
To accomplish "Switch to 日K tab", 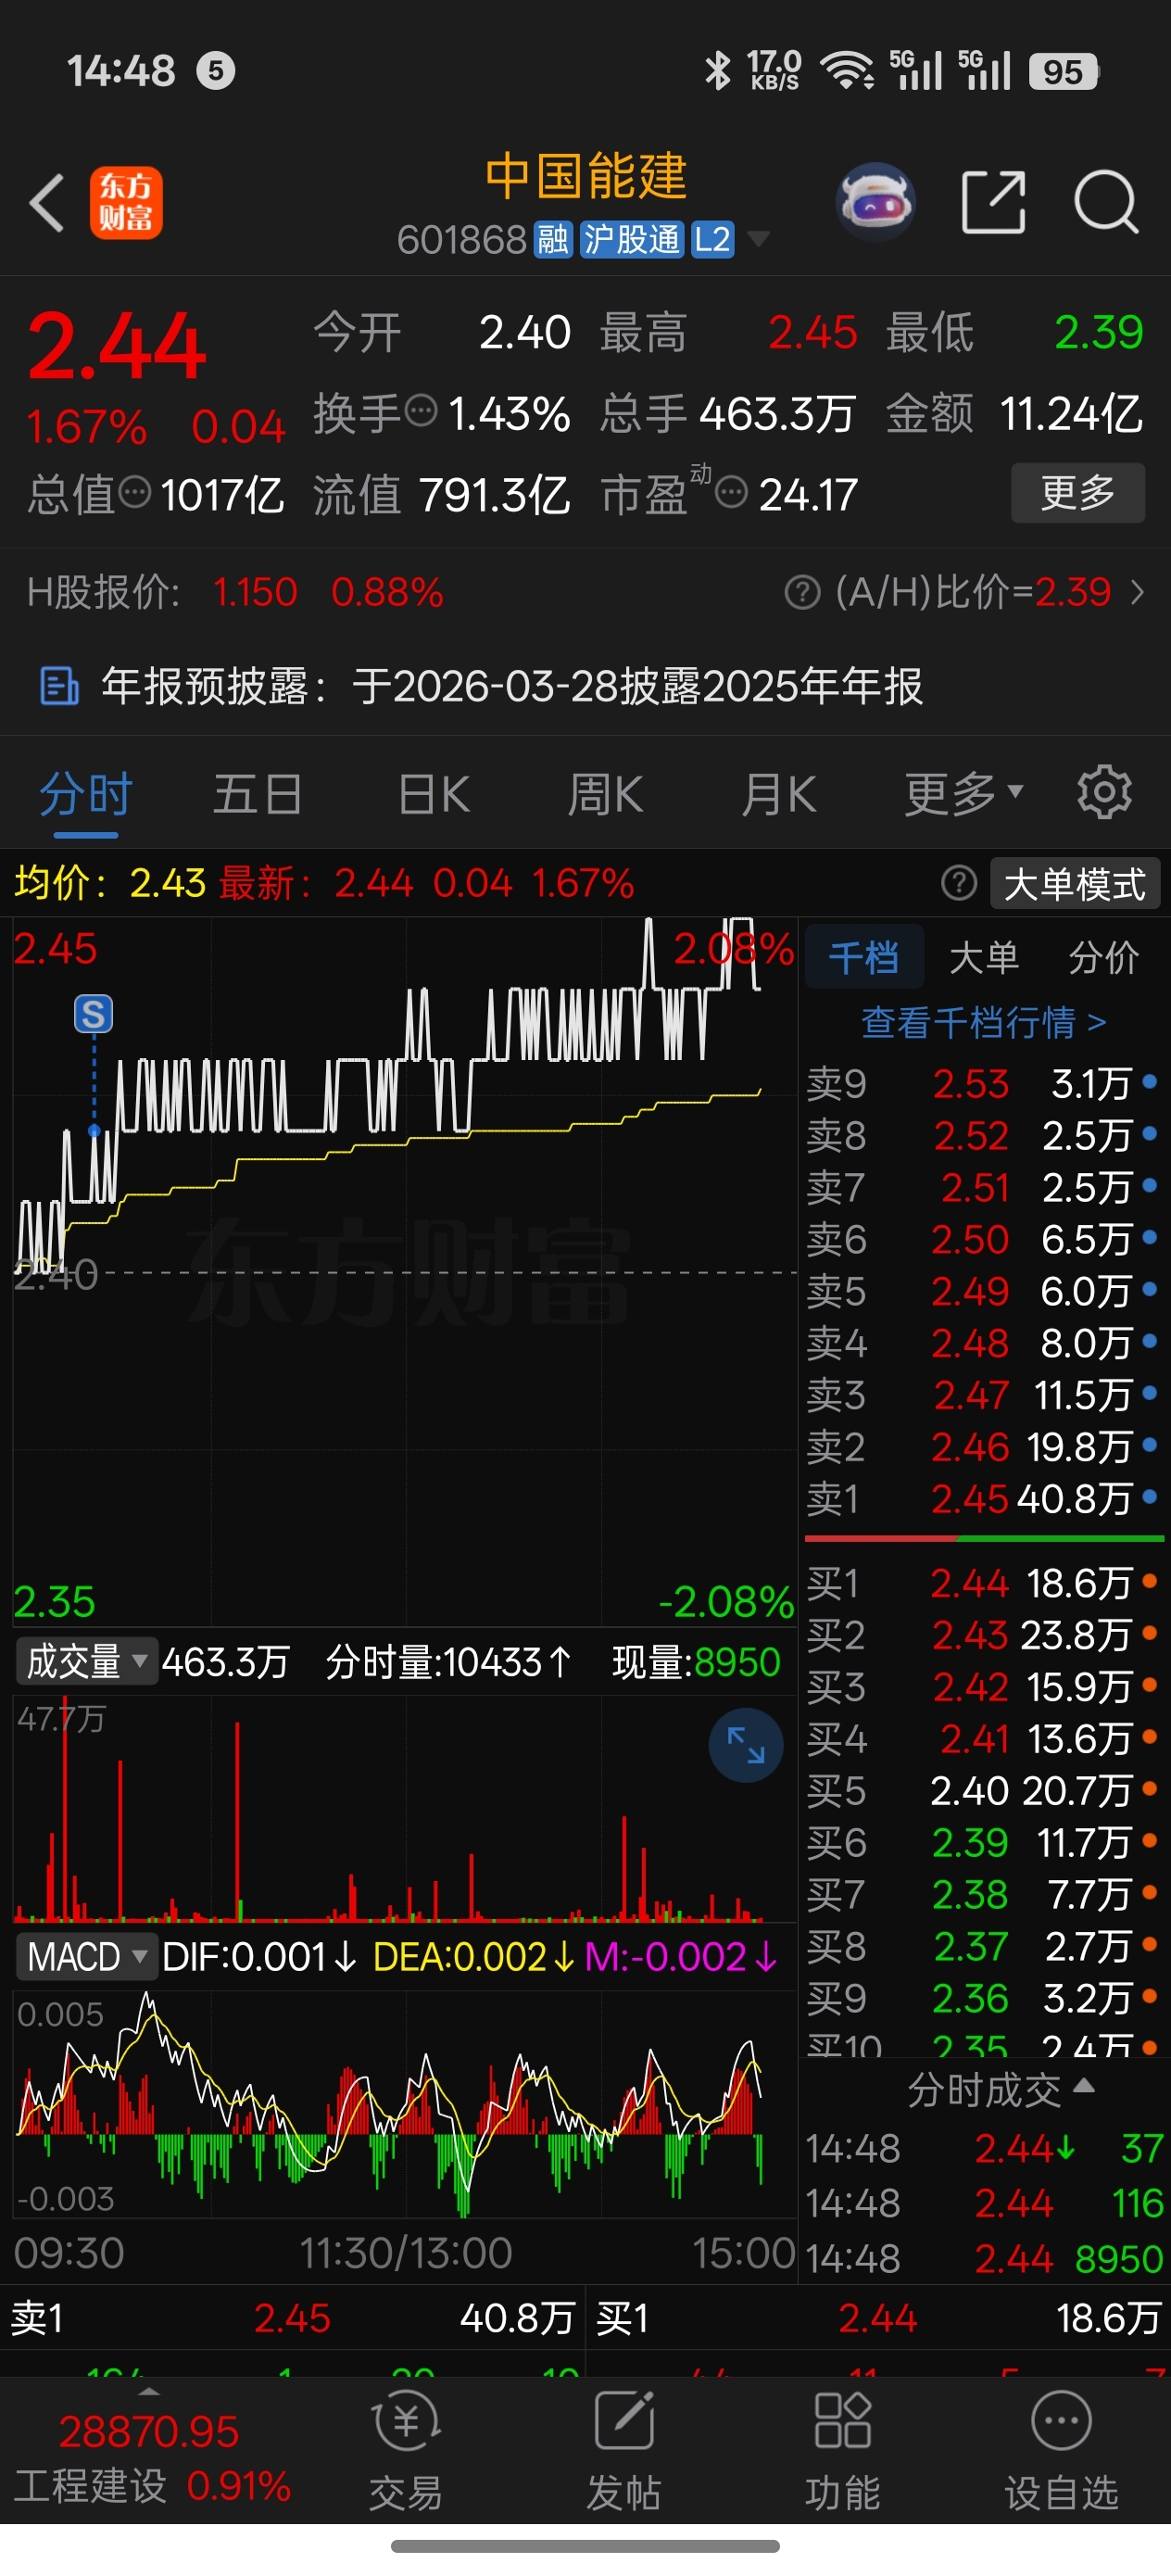I will [x=434, y=794].
